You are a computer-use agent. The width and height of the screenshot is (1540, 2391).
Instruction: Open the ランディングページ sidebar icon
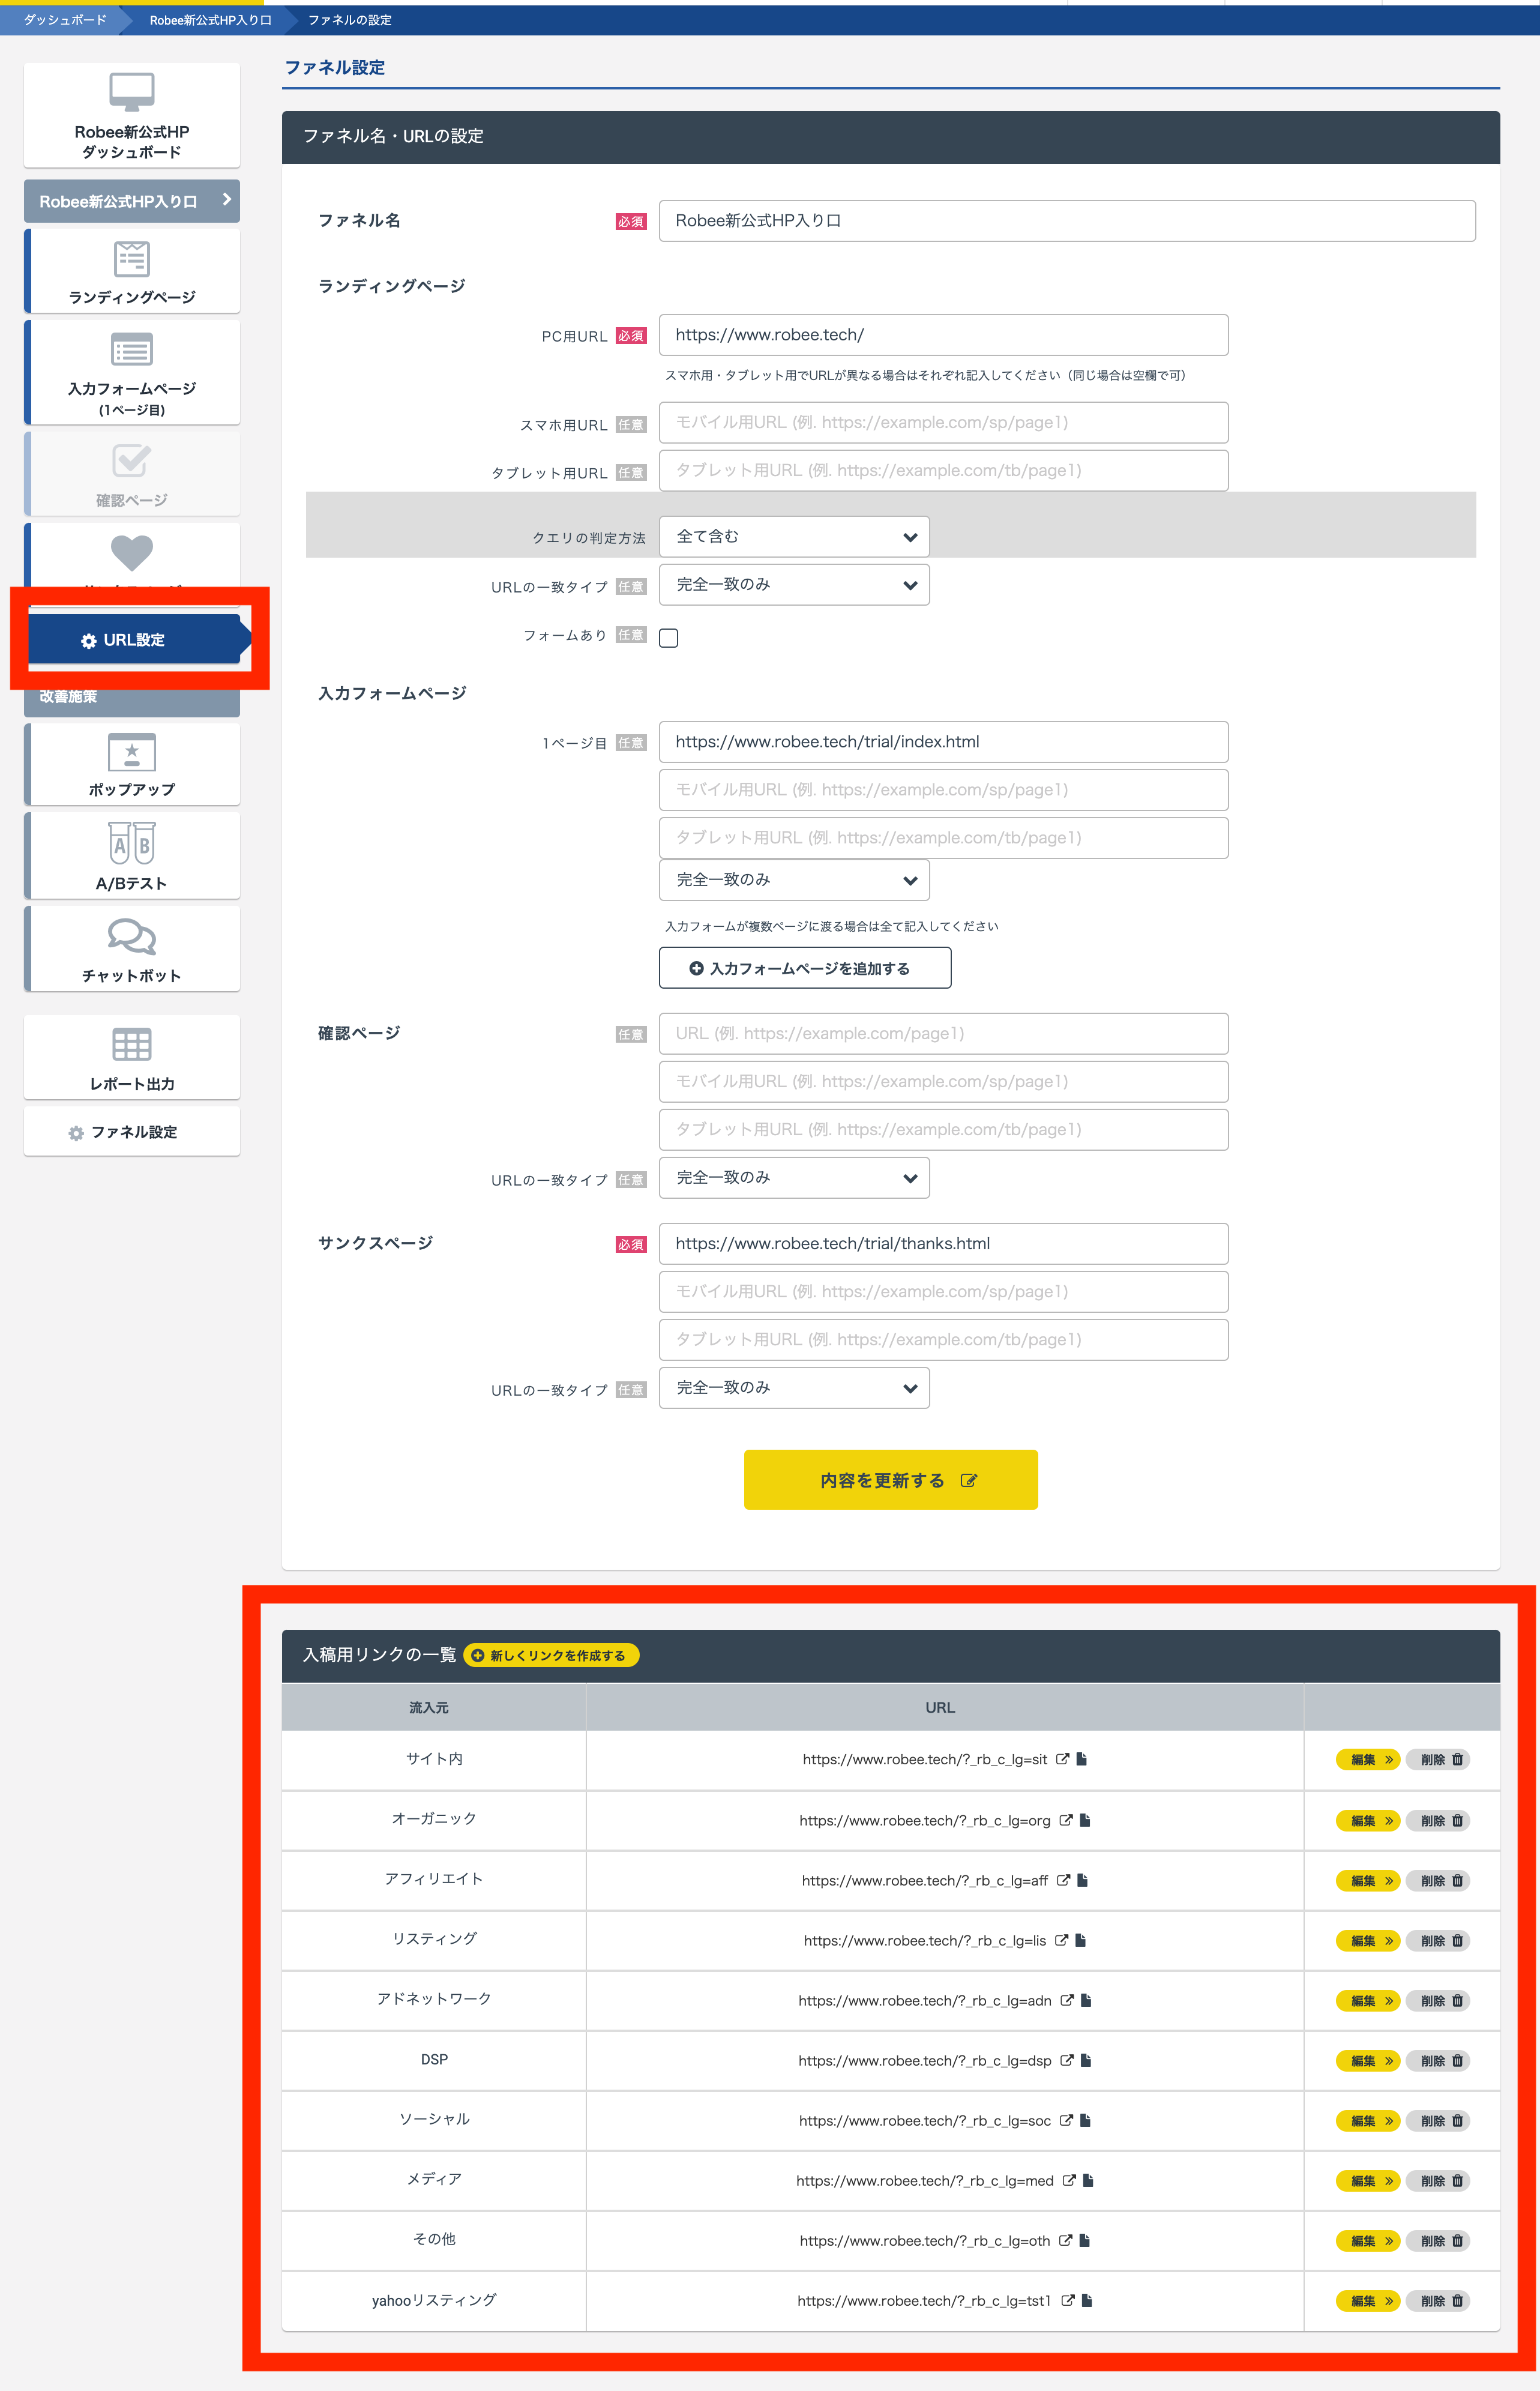pos(131,259)
